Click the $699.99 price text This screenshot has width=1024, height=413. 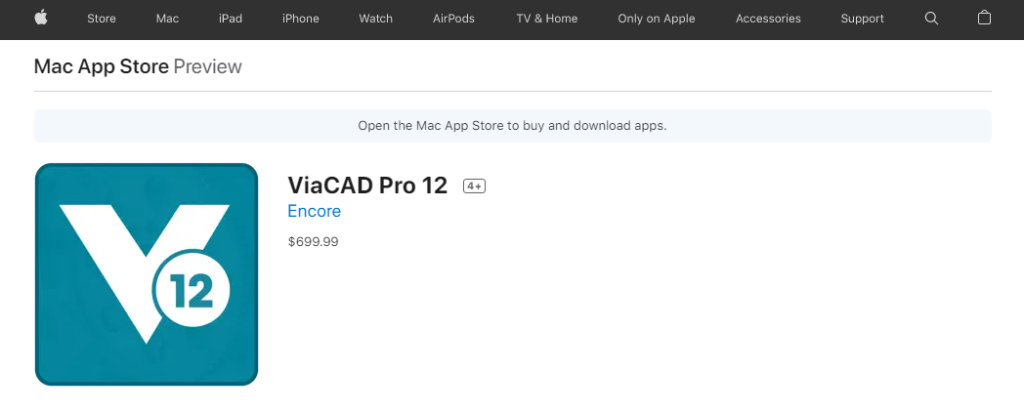(x=313, y=242)
